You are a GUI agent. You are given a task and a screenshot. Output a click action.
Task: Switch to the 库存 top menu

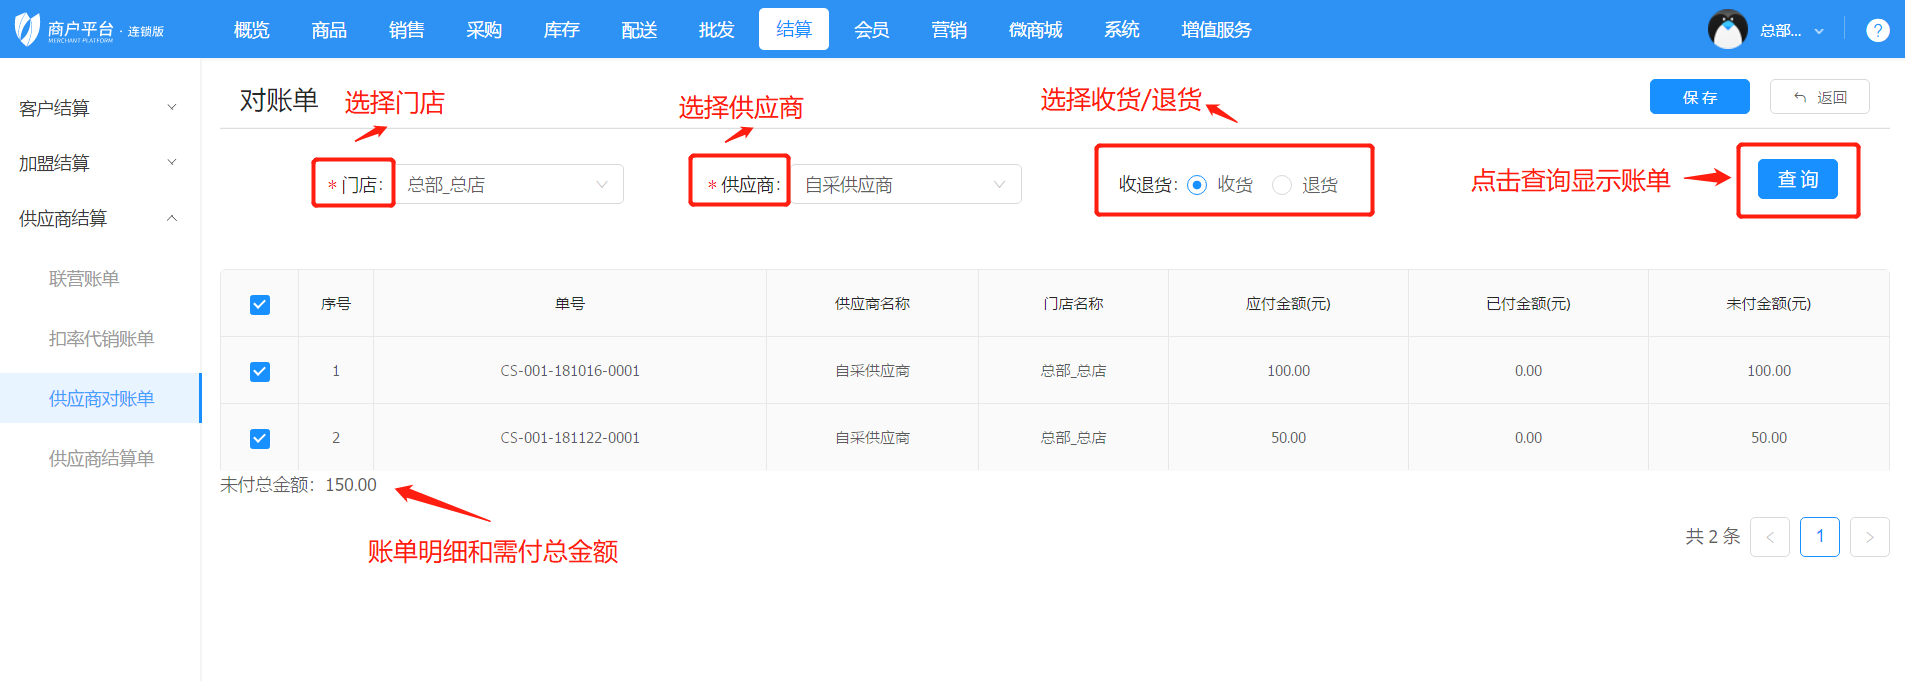[561, 30]
